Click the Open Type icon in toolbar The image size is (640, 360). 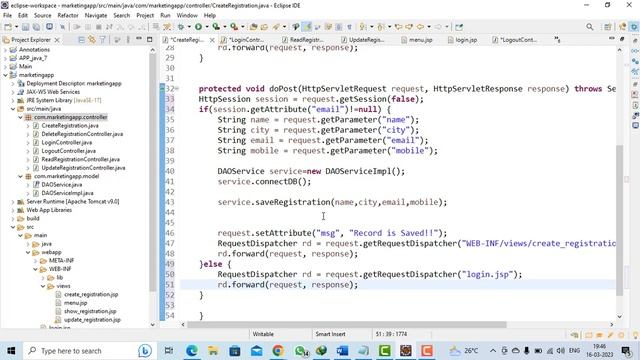(x=253, y=27)
